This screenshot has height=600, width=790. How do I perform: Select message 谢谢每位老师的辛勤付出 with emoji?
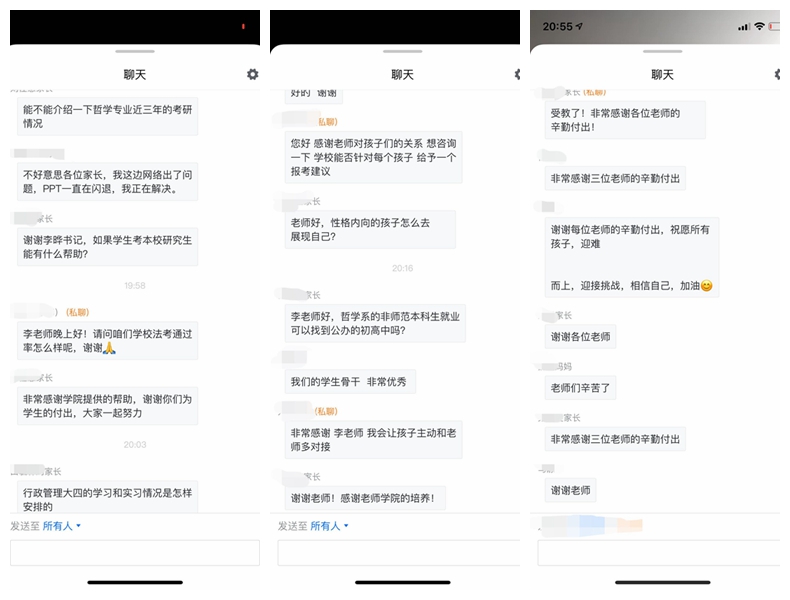(x=632, y=257)
